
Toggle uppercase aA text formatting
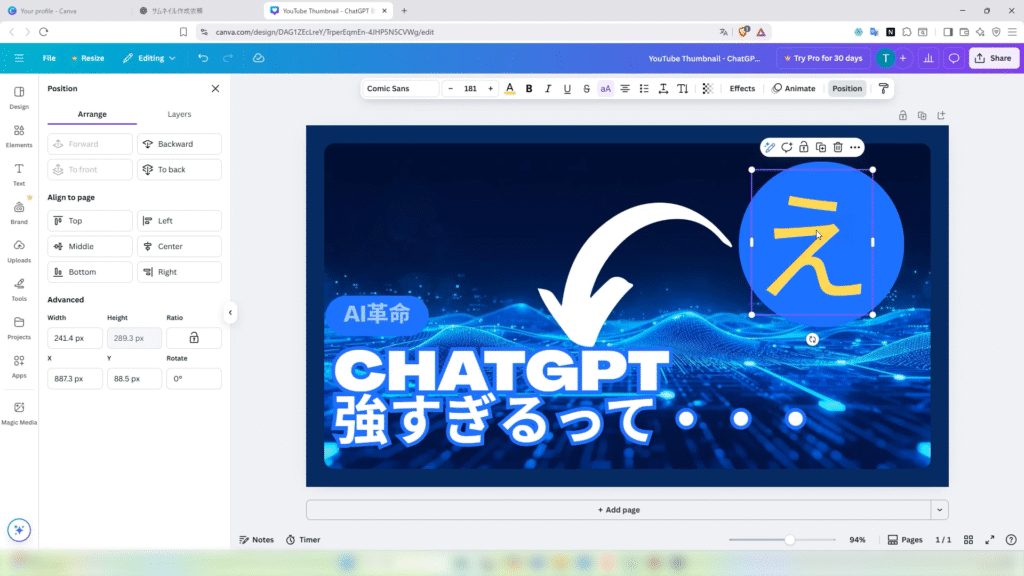605,88
